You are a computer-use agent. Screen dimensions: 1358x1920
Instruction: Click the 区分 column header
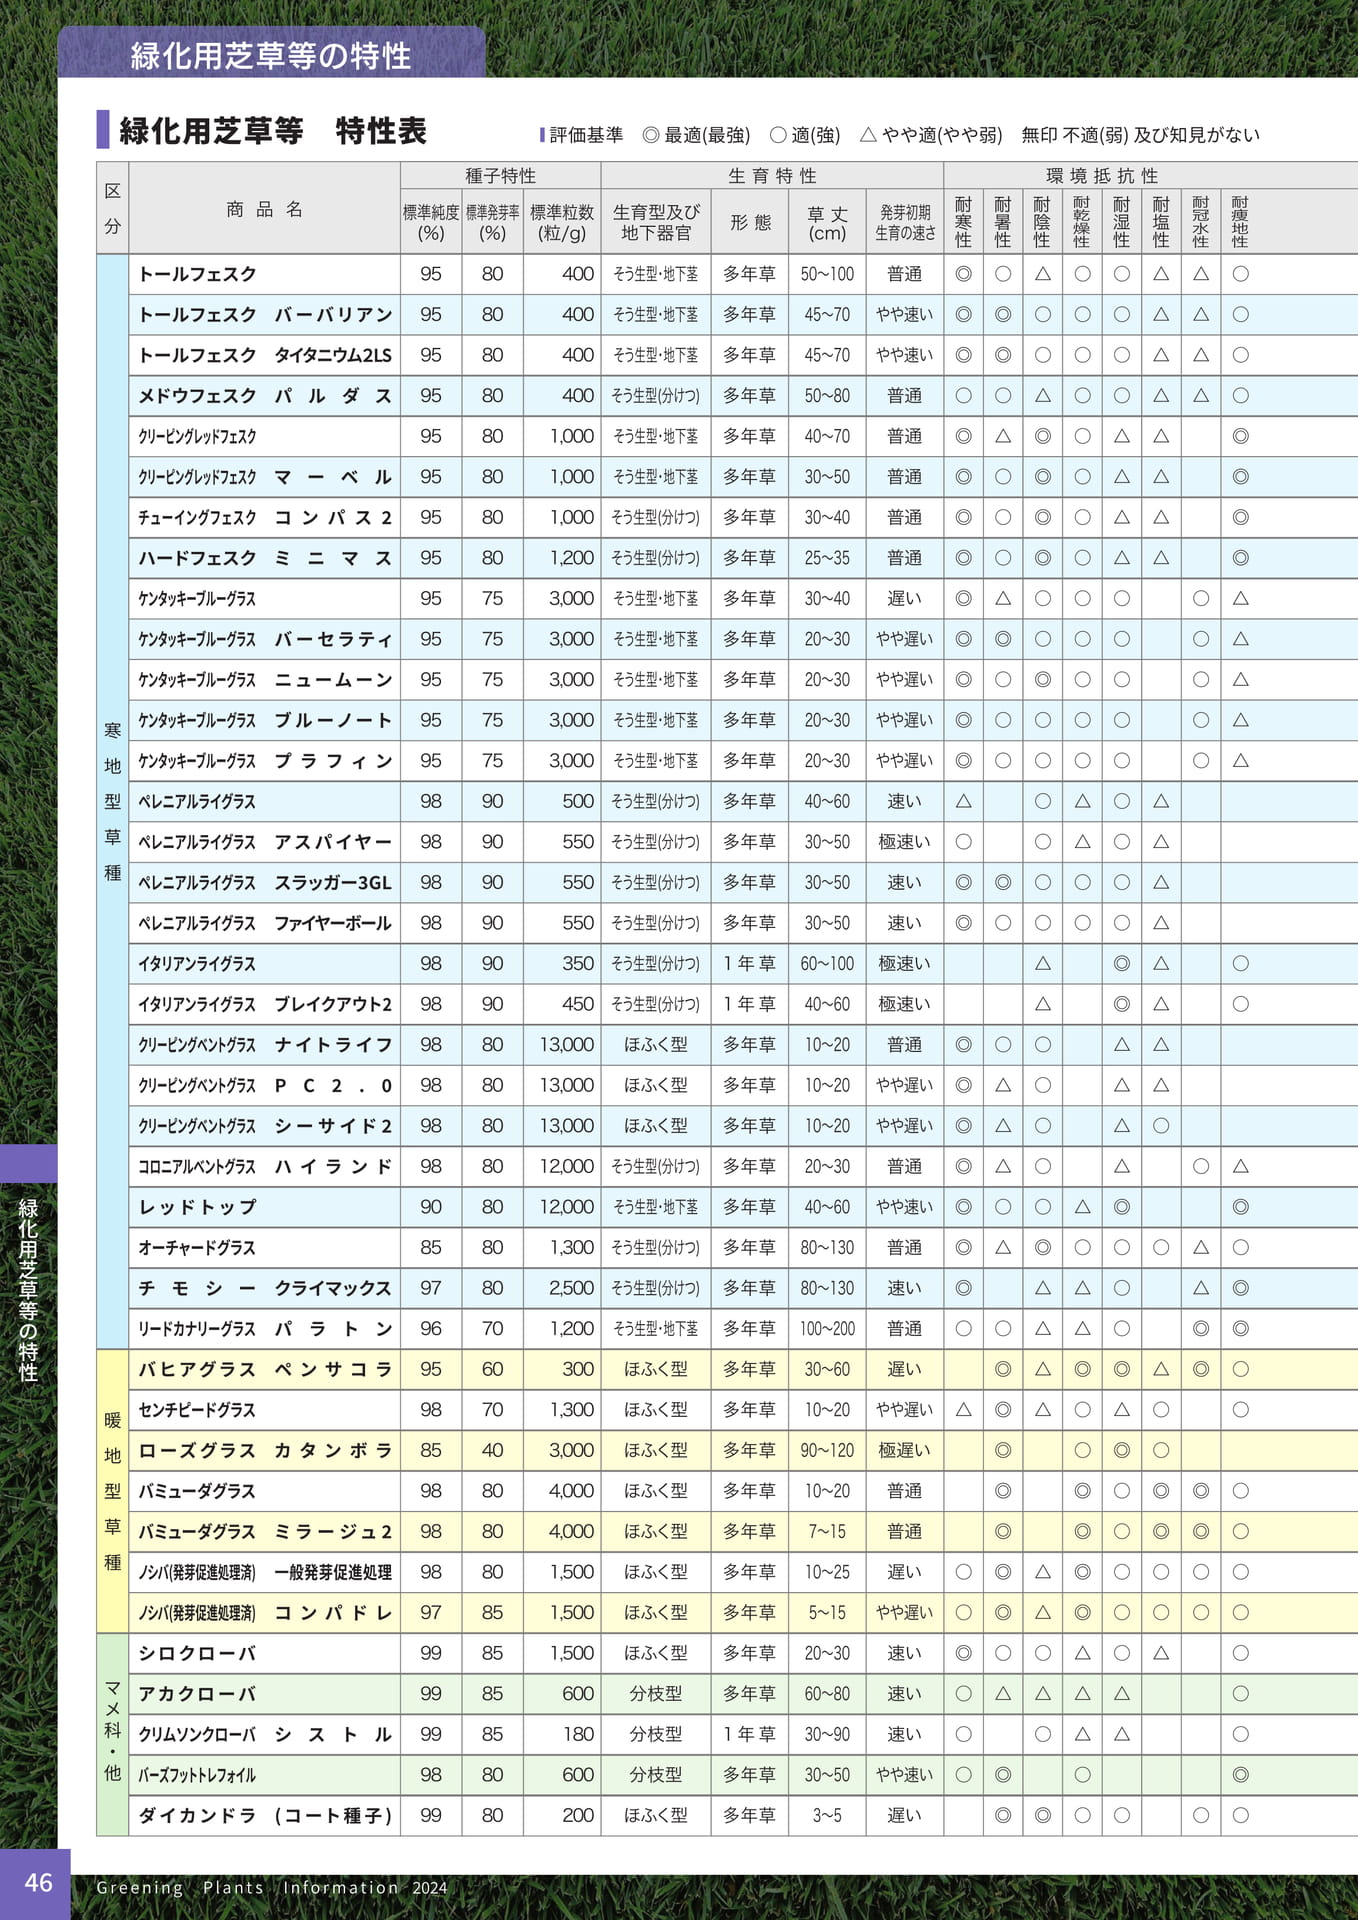click(113, 208)
